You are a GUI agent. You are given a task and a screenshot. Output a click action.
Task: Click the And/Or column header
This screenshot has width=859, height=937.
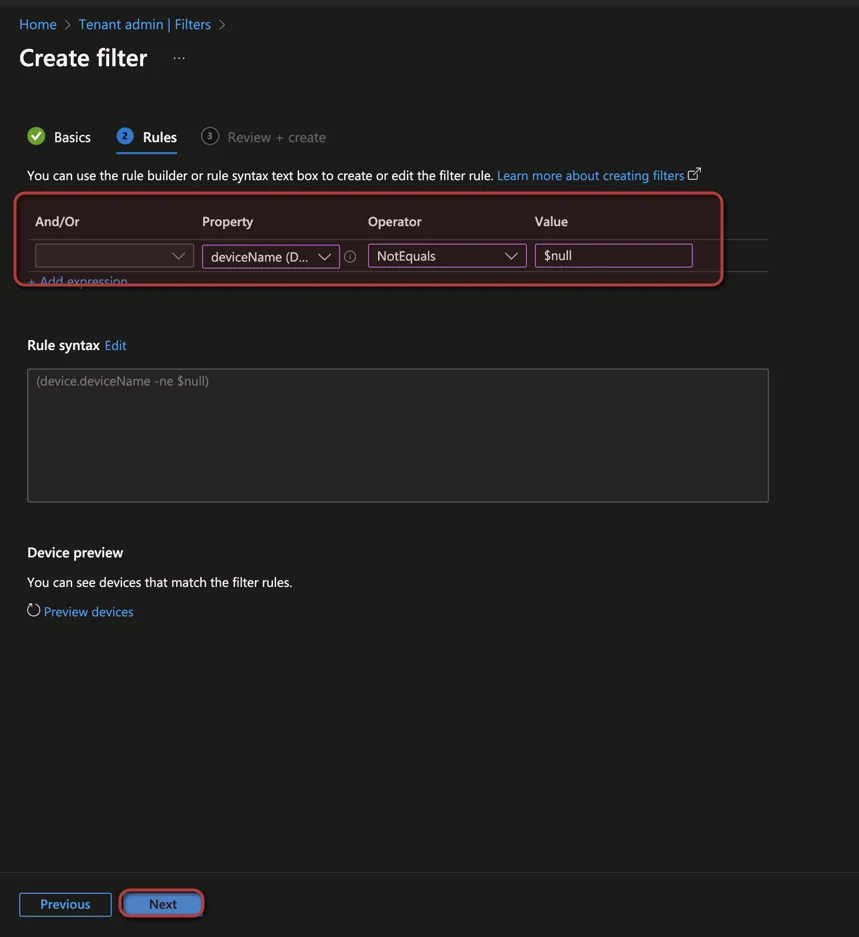coord(57,222)
